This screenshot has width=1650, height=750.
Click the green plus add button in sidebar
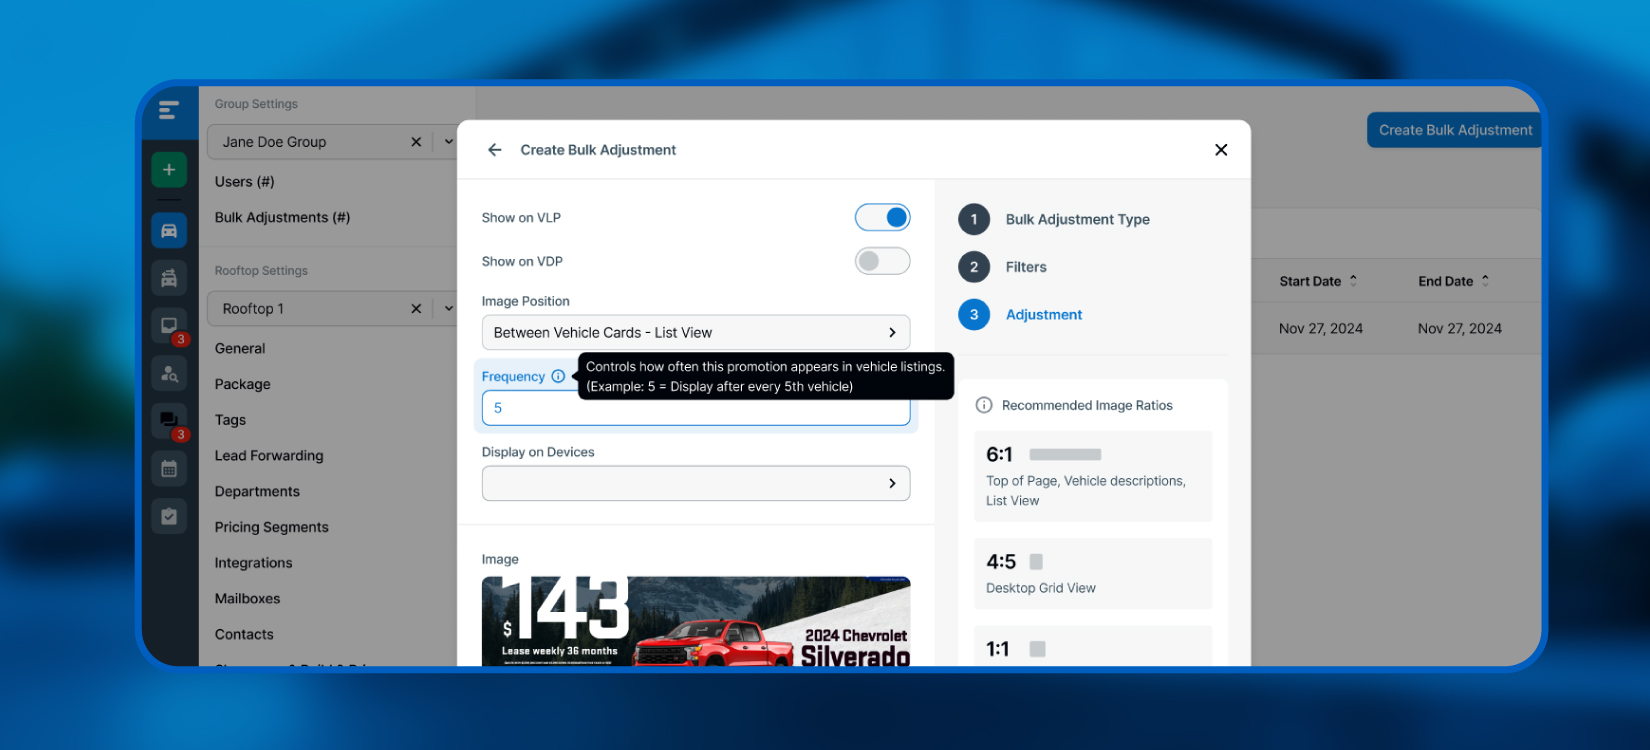(x=169, y=170)
